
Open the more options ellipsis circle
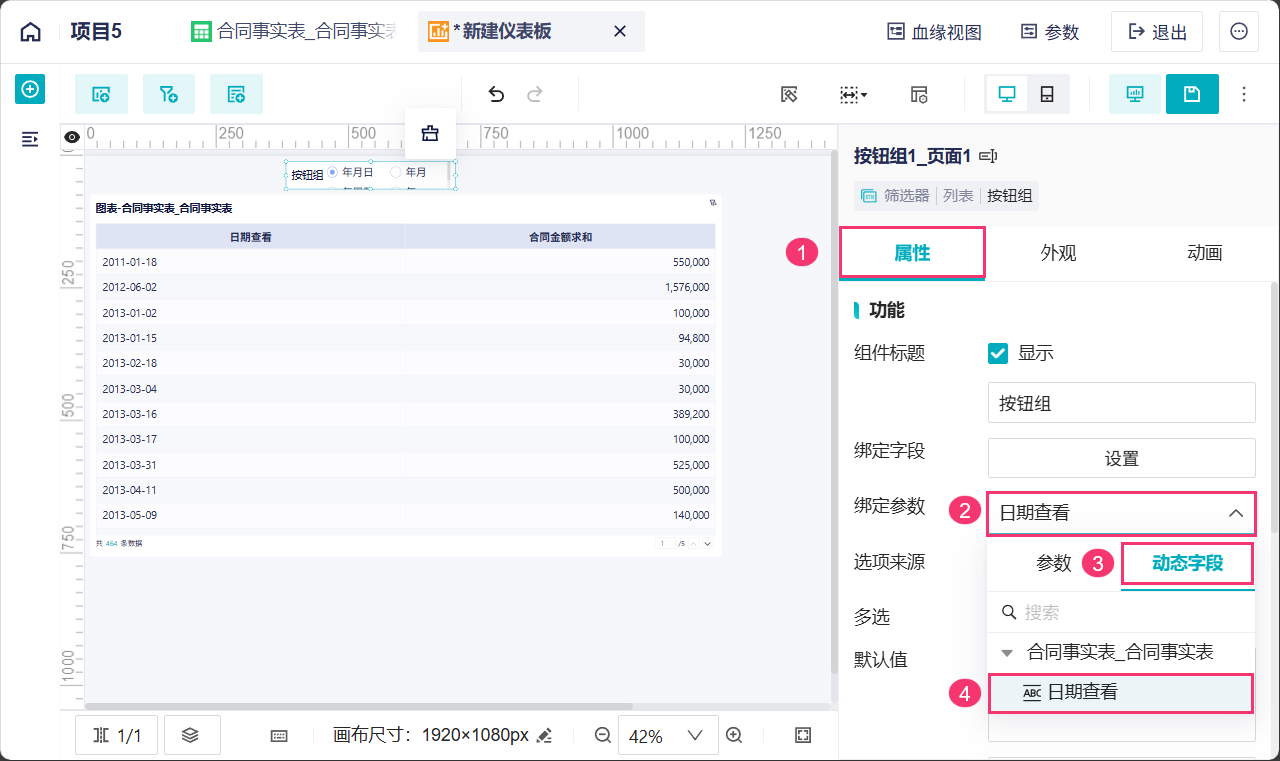1239,32
